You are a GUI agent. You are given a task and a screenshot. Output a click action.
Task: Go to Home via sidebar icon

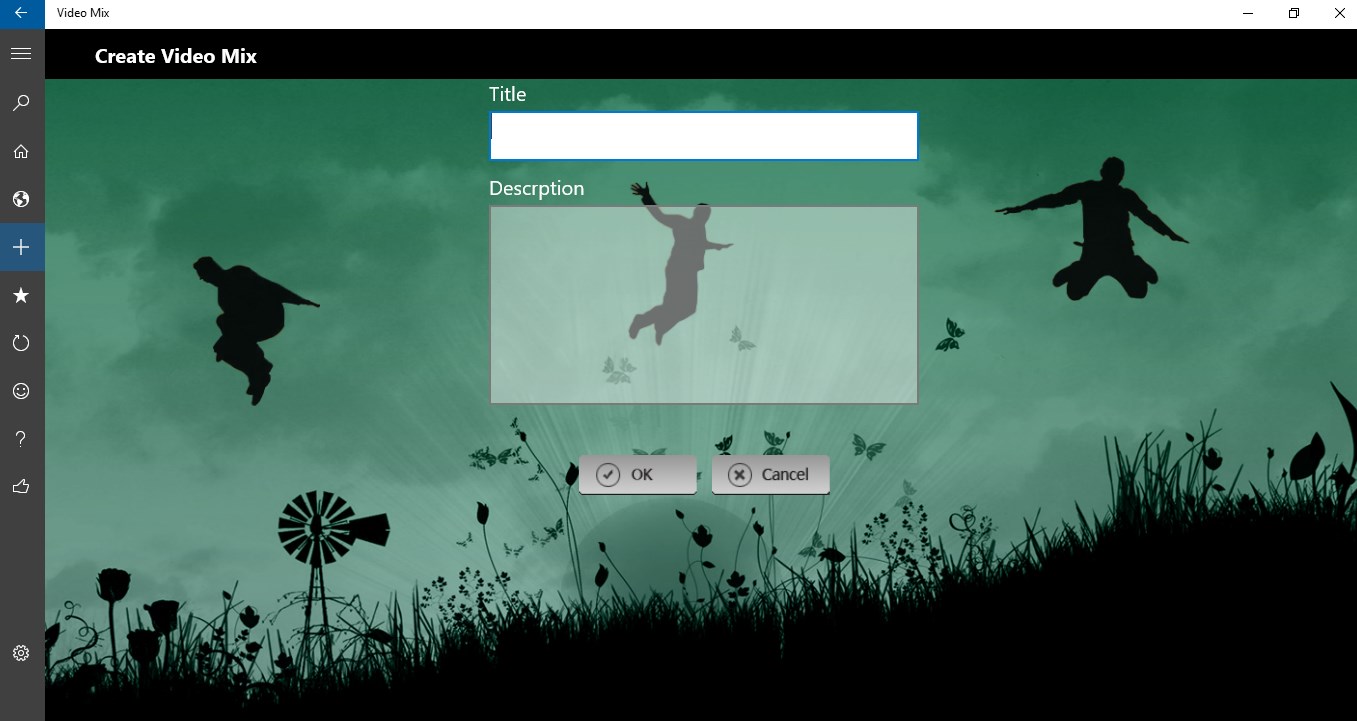pos(21,151)
